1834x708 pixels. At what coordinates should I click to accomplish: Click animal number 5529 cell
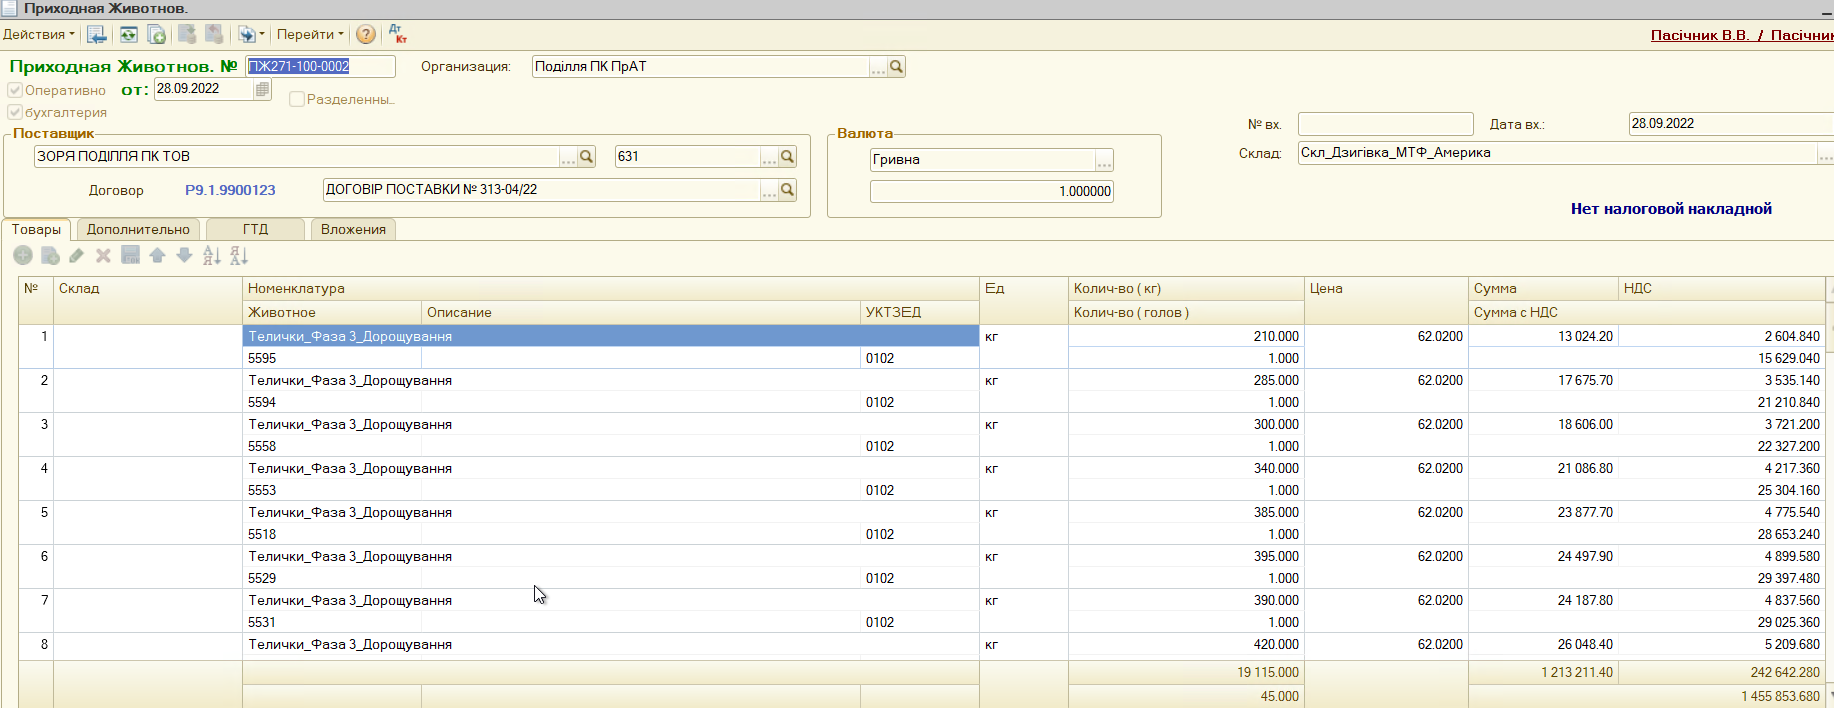(332, 578)
